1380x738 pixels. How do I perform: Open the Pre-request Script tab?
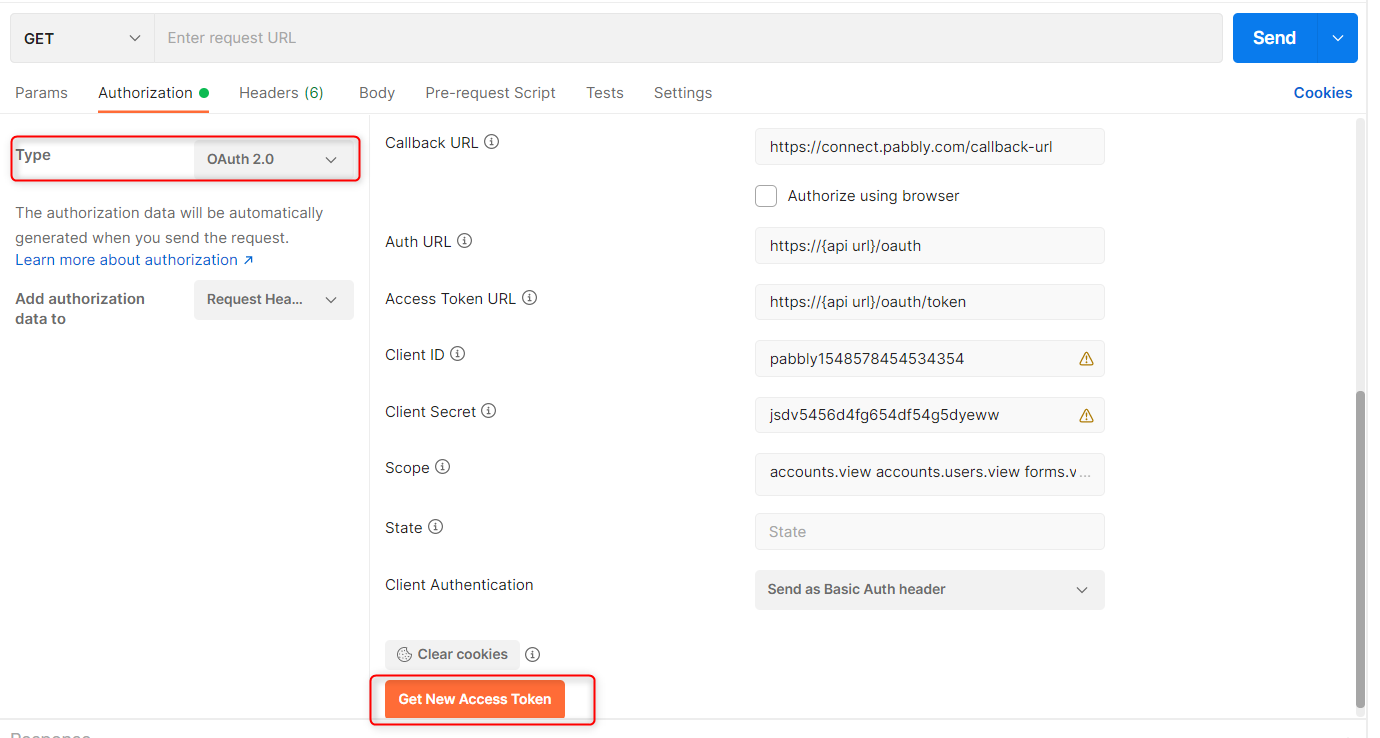pyautogui.click(x=490, y=93)
